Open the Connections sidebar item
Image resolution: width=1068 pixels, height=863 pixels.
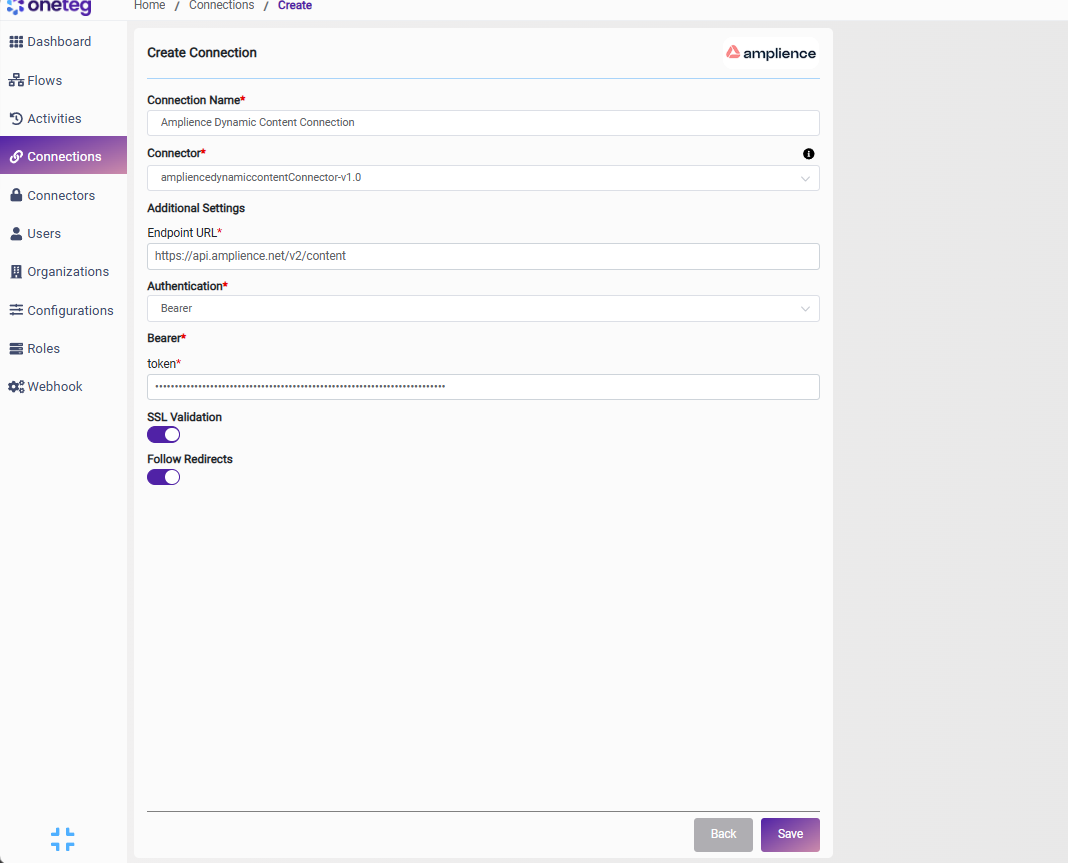click(x=63, y=155)
